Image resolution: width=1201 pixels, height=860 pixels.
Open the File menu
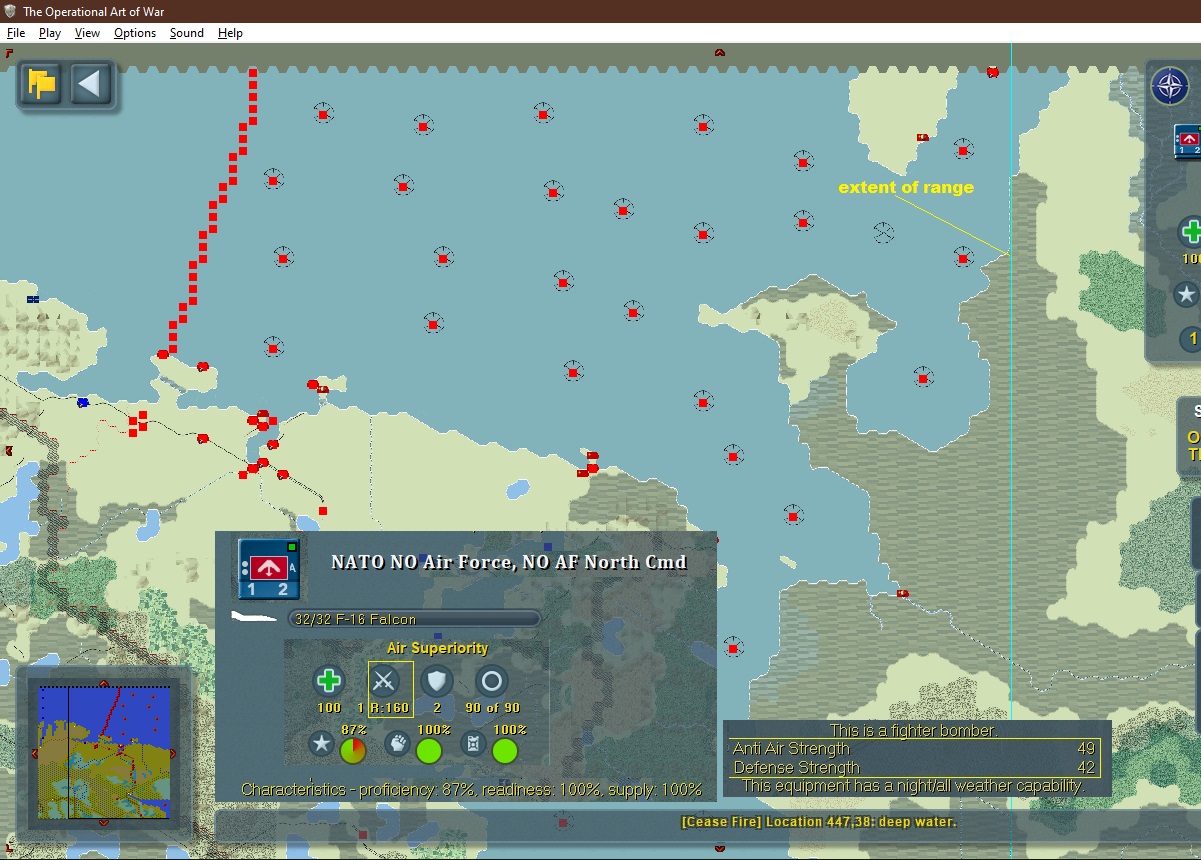[x=15, y=33]
